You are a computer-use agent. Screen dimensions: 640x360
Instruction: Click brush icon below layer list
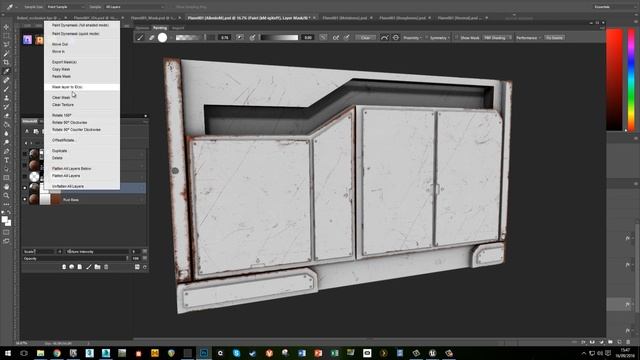tap(89, 267)
